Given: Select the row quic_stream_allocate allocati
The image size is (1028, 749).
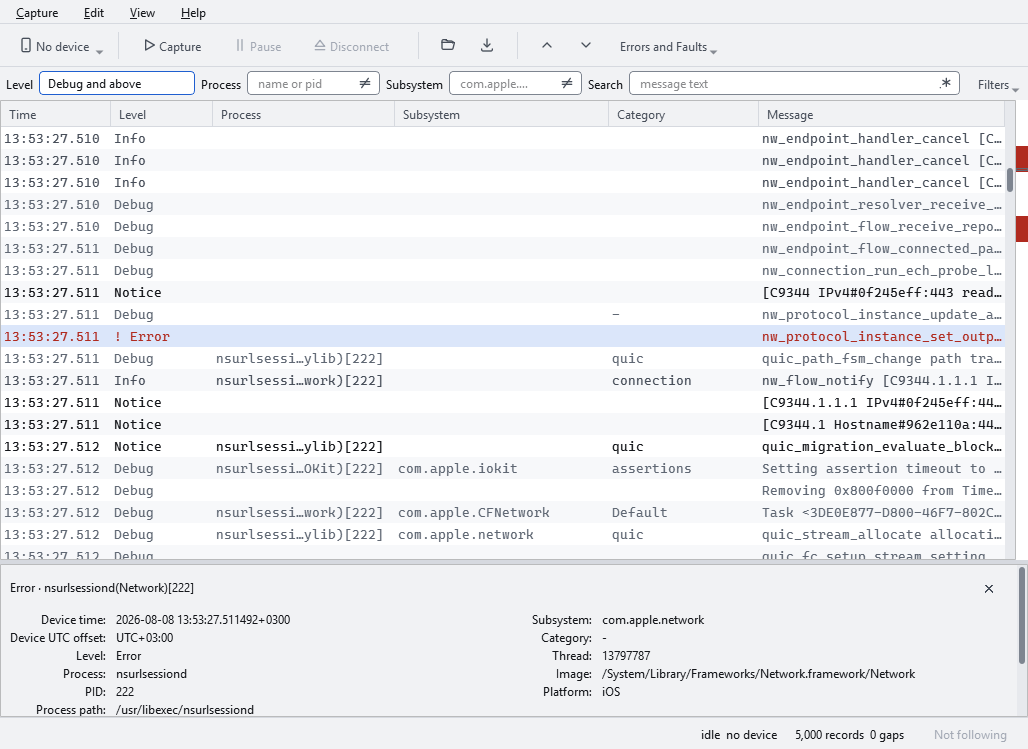Looking at the screenshot, I should pyautogui.click(x=502, y=535).
